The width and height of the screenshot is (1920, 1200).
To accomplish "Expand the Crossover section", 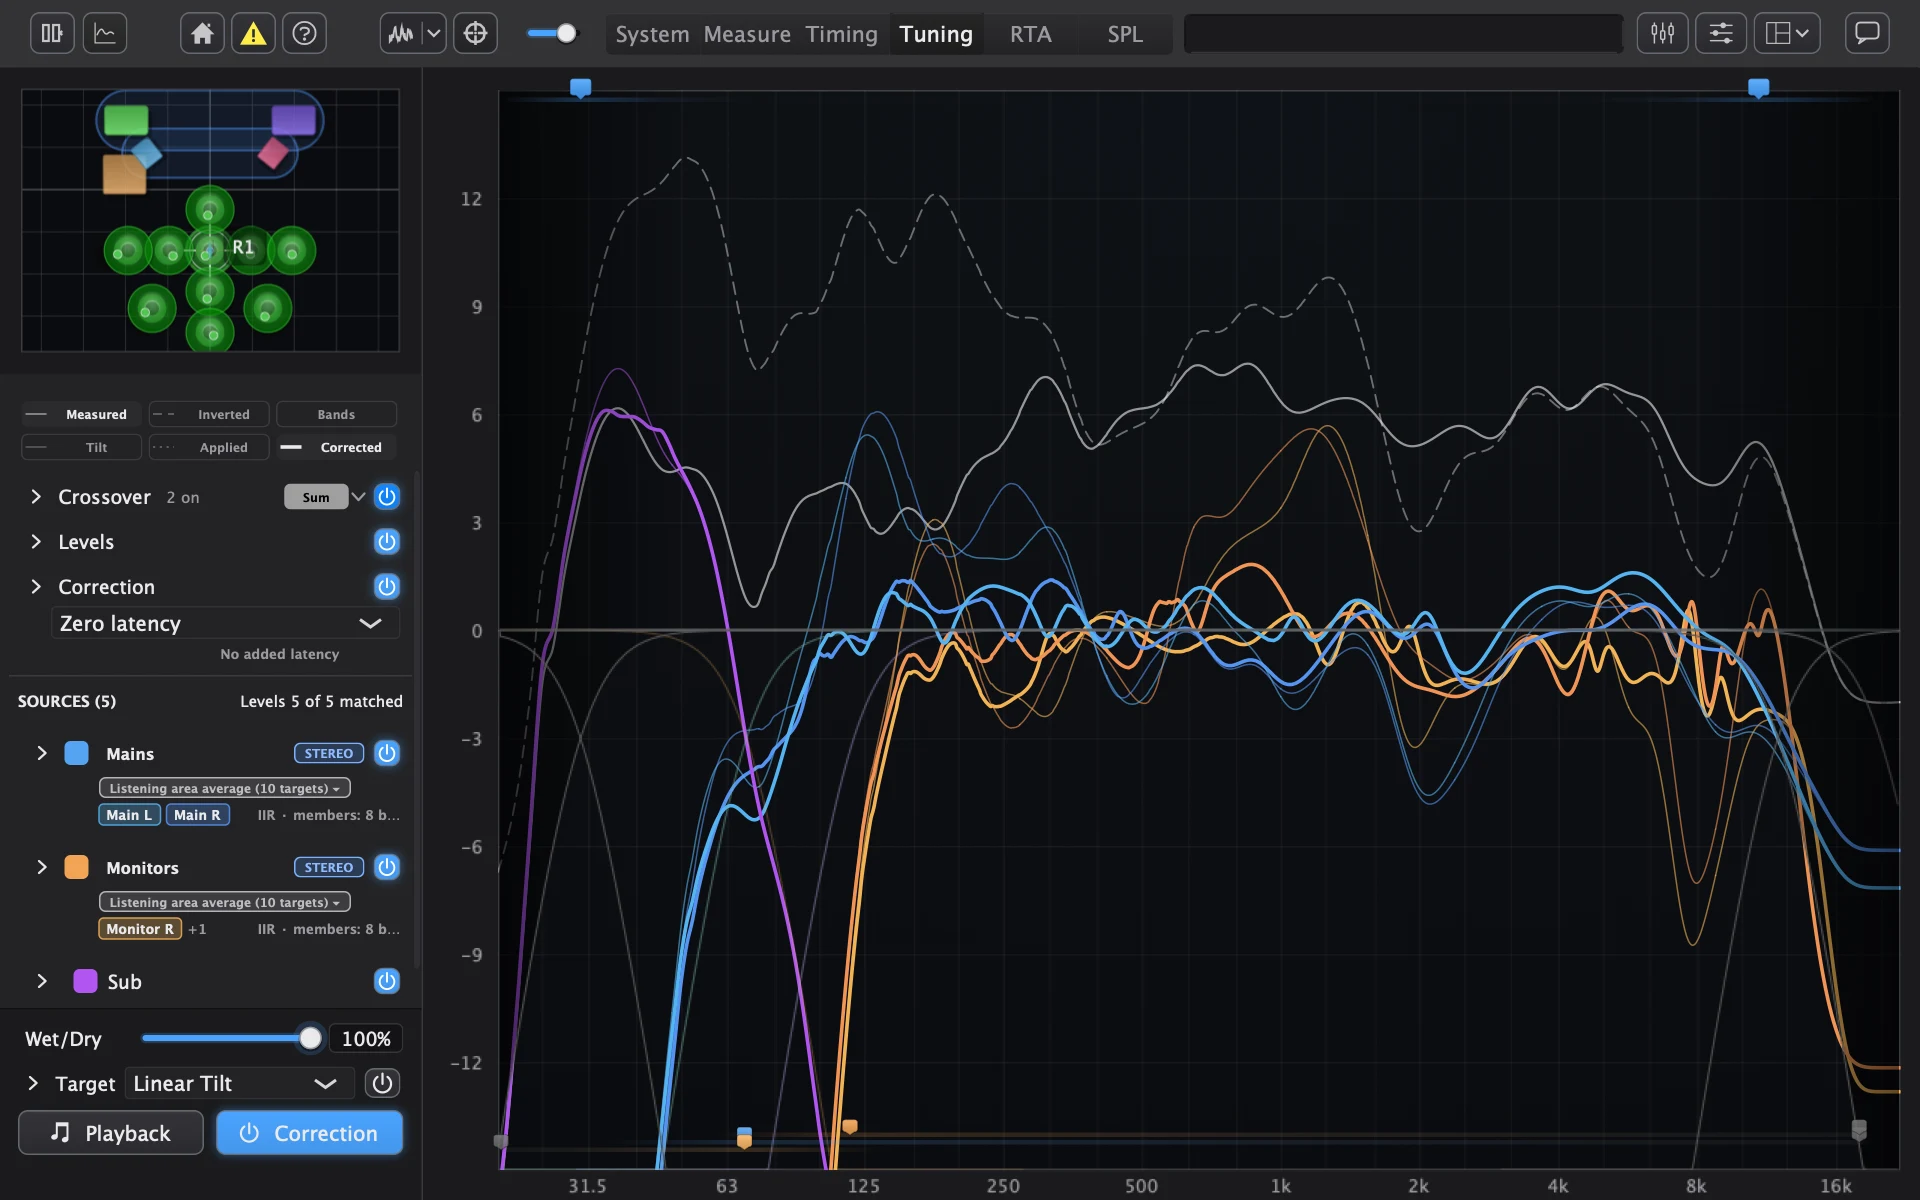I will 36,497.
